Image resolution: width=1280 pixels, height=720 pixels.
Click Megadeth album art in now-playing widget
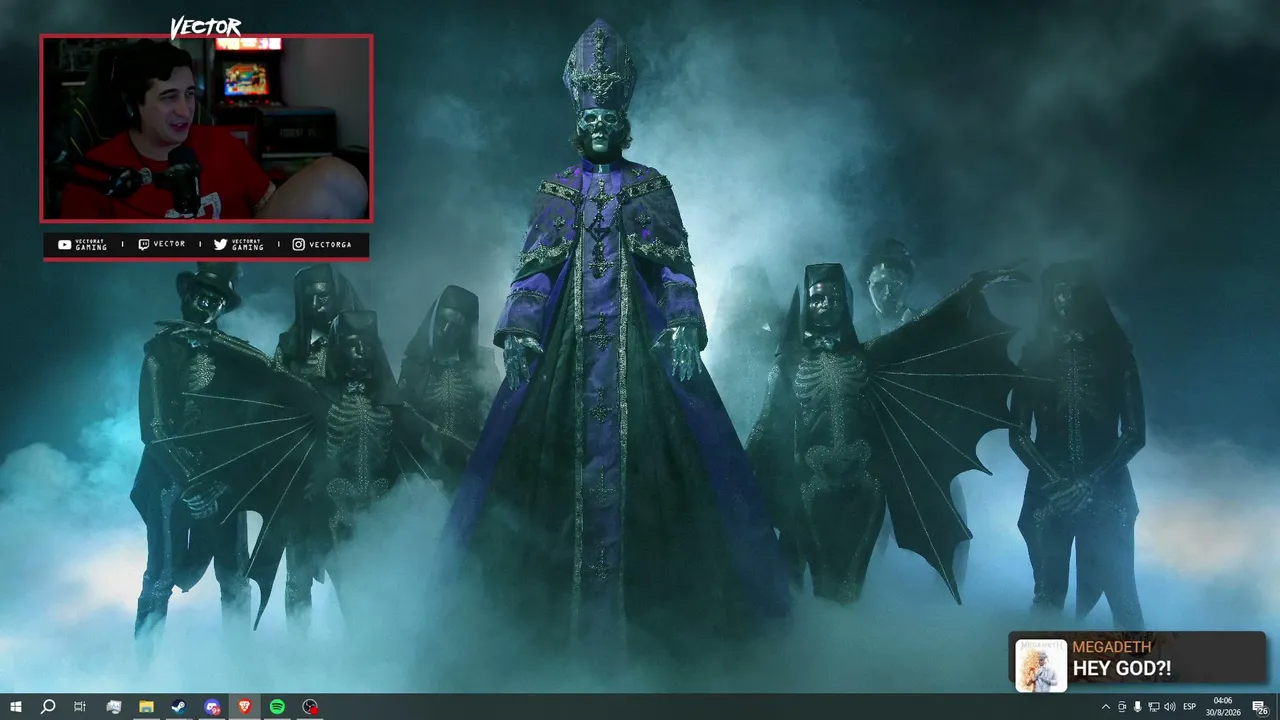(x=1041, y=665)
